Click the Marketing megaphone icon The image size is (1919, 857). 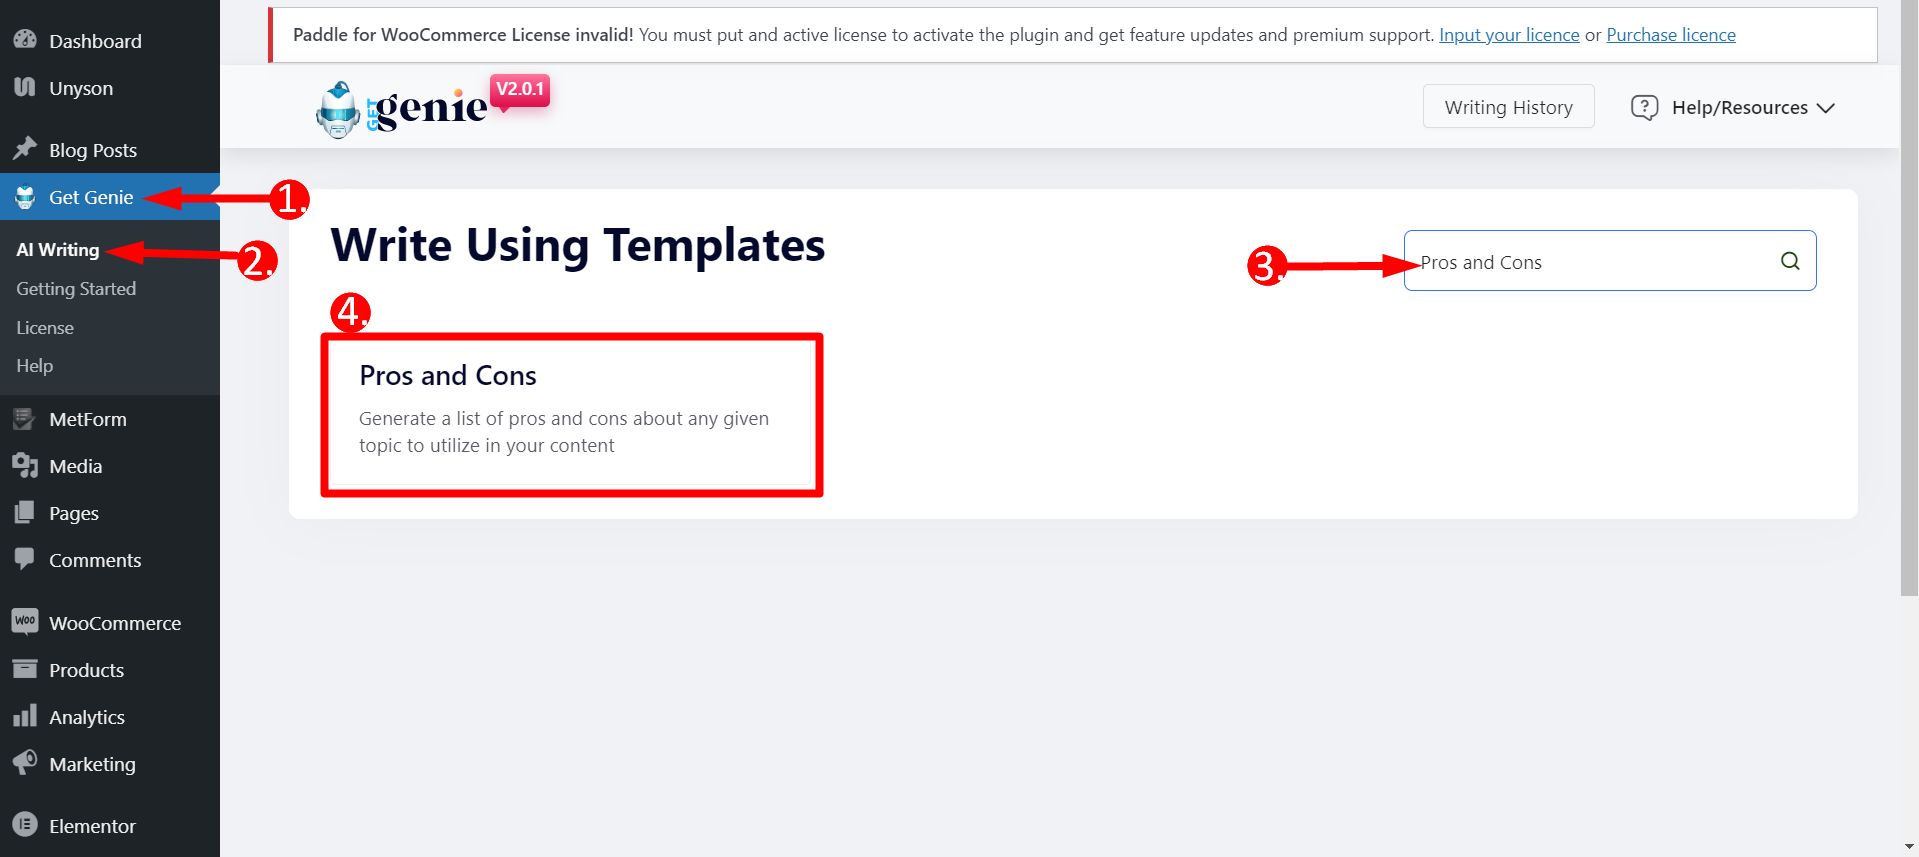tap(25, 763)
